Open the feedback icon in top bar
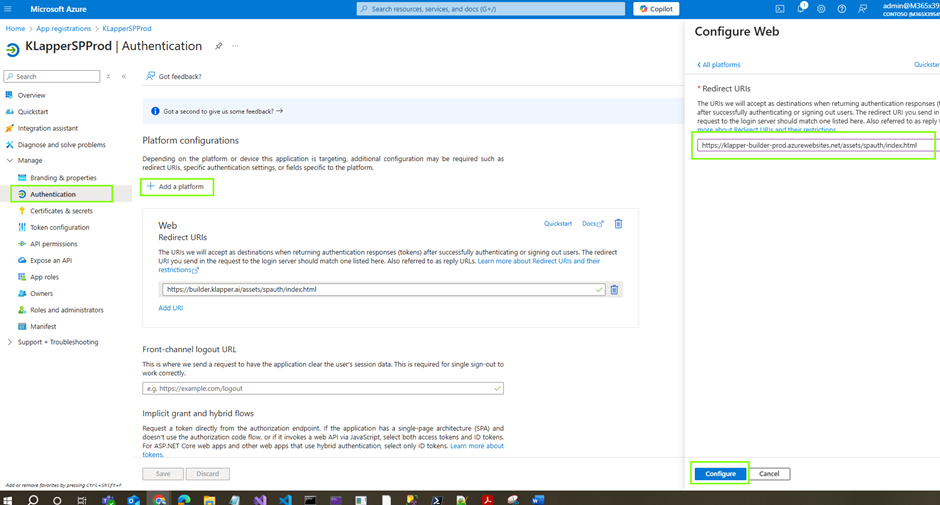This screenshot has width=940, height=505. click(x=862, y=9)
